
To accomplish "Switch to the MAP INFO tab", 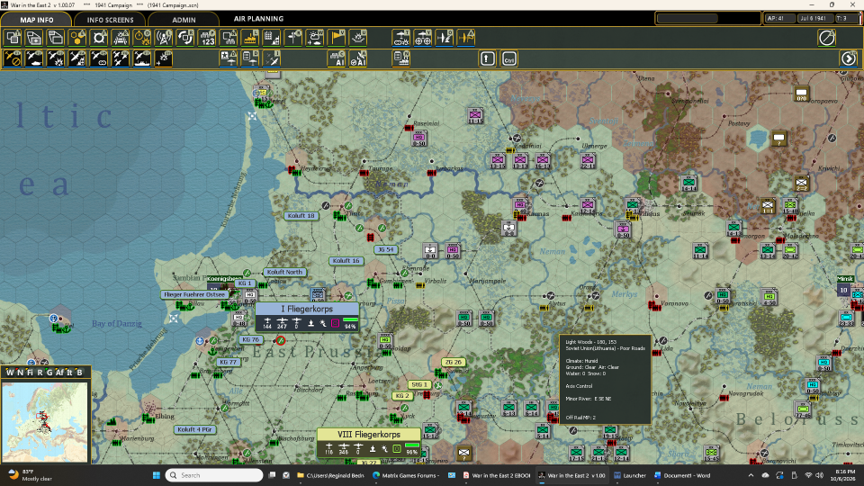I will coord(36,19).
